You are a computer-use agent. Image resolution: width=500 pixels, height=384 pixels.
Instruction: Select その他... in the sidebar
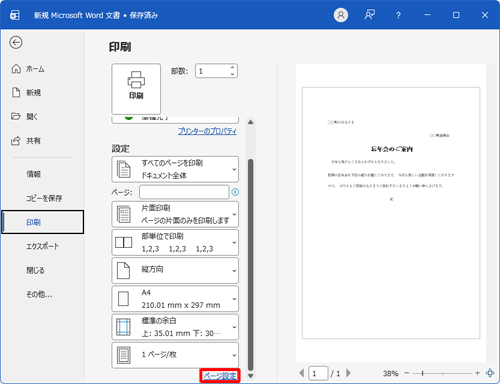coord(42,294)
